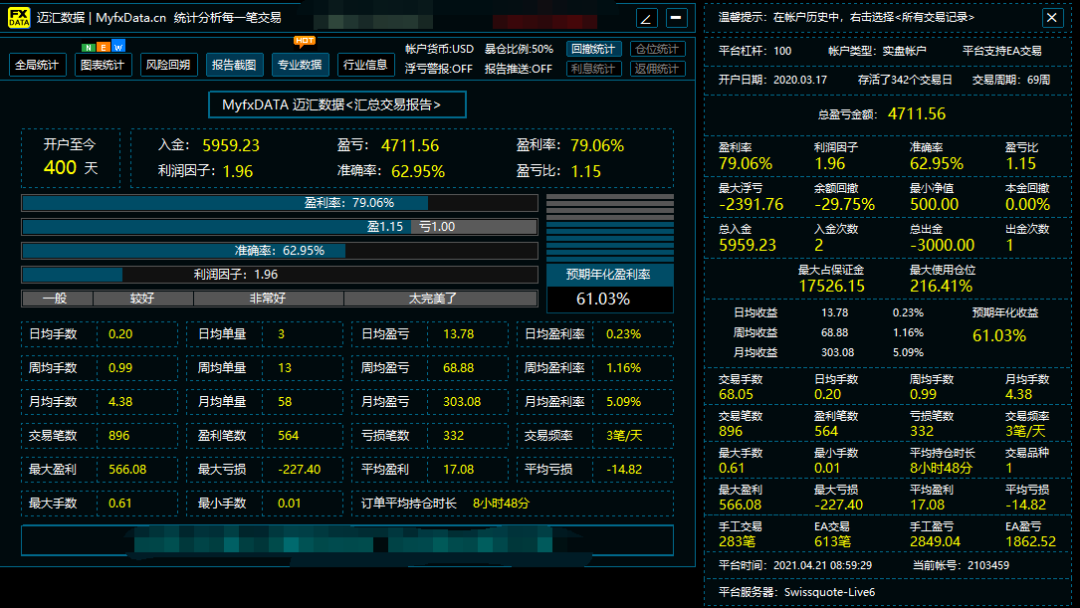Click the angle icon button in title bar
Viewport: 1080px width, 608px height.
pyautogui.click(x=647, y=18)
